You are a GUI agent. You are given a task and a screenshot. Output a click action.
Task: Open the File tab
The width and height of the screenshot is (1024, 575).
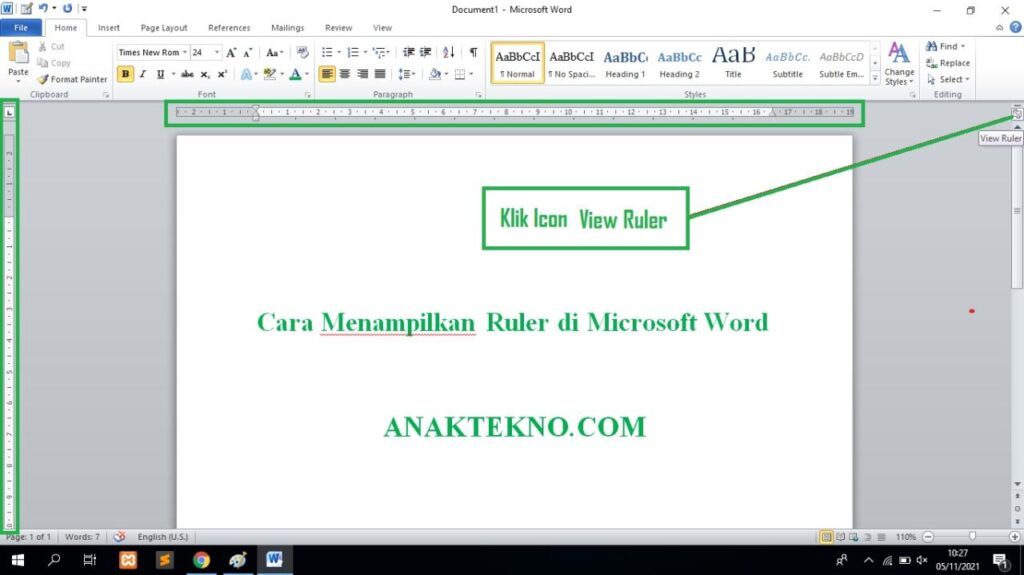pyautogui.click(x=21, y=27)
